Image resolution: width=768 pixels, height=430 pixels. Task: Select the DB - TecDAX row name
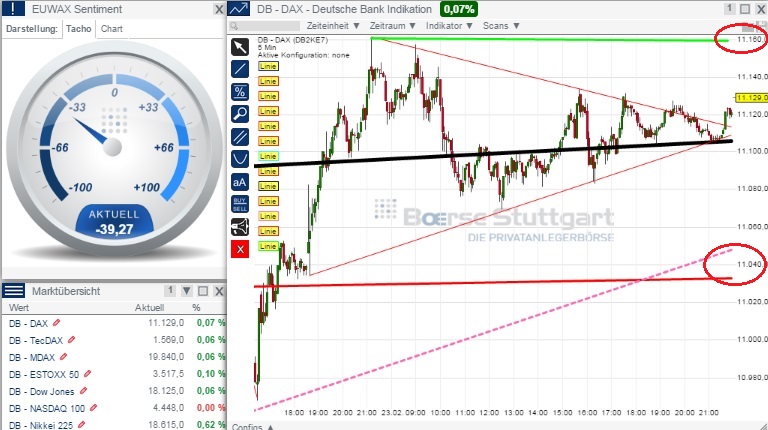click(x=36, y=340)
